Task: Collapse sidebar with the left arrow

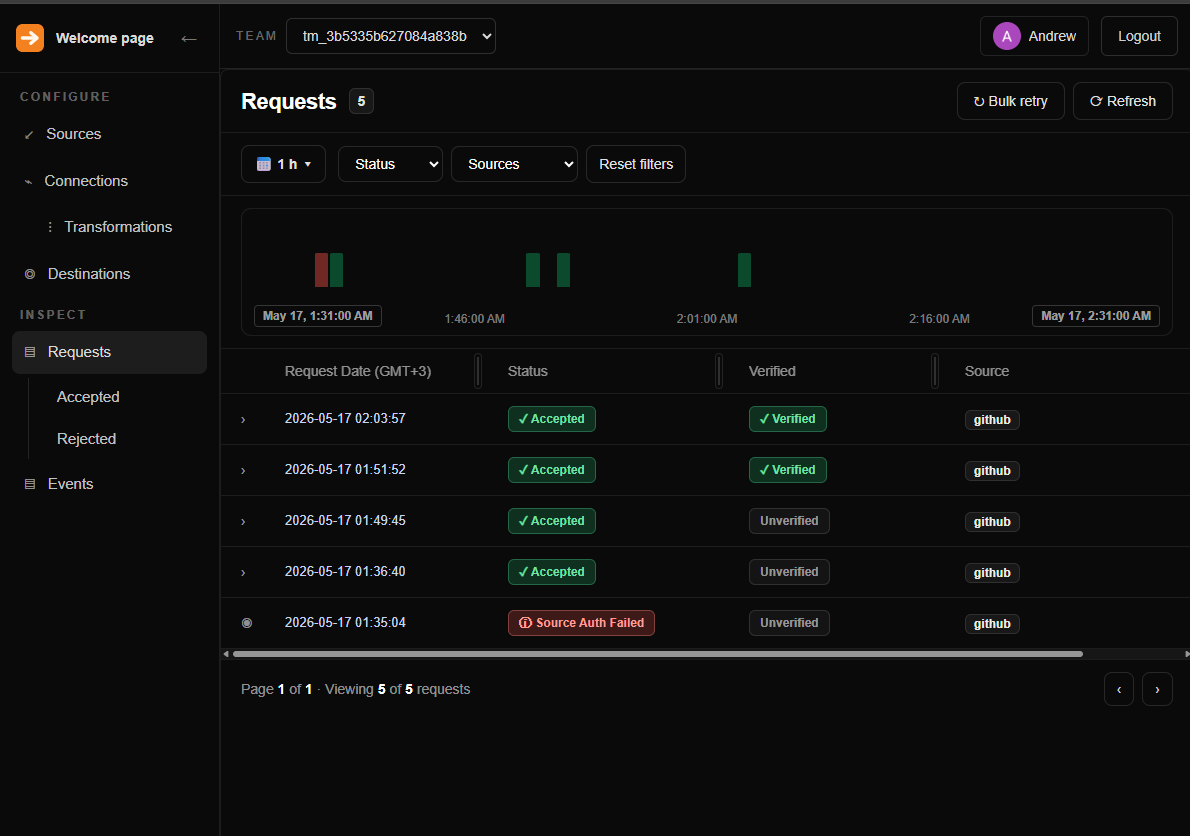Action: pyautogui.click(x=189, y=39)
